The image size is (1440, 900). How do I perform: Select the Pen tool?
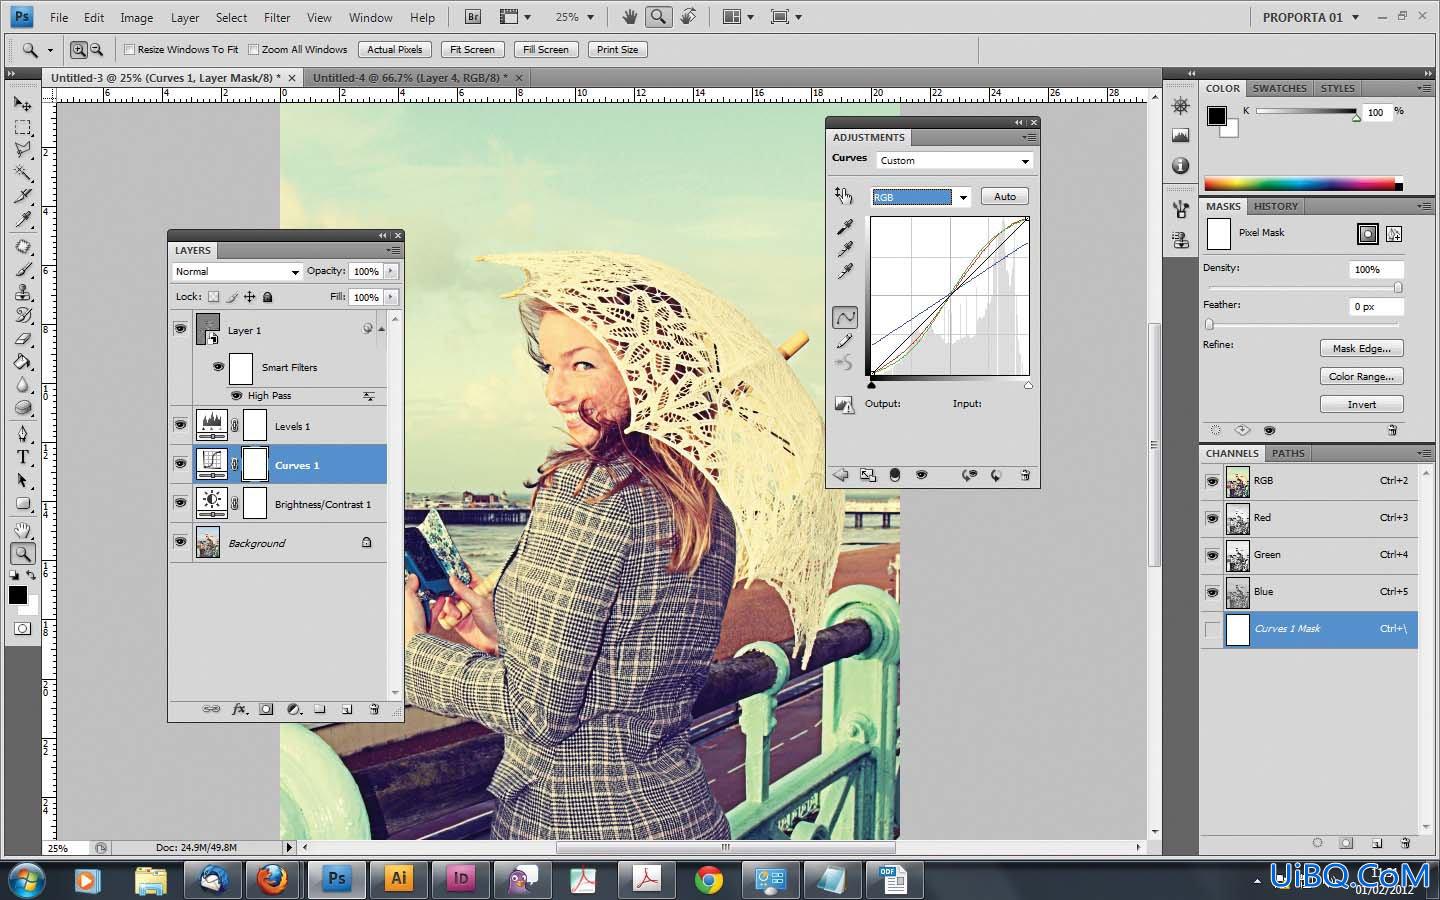(x=22, y=433)
